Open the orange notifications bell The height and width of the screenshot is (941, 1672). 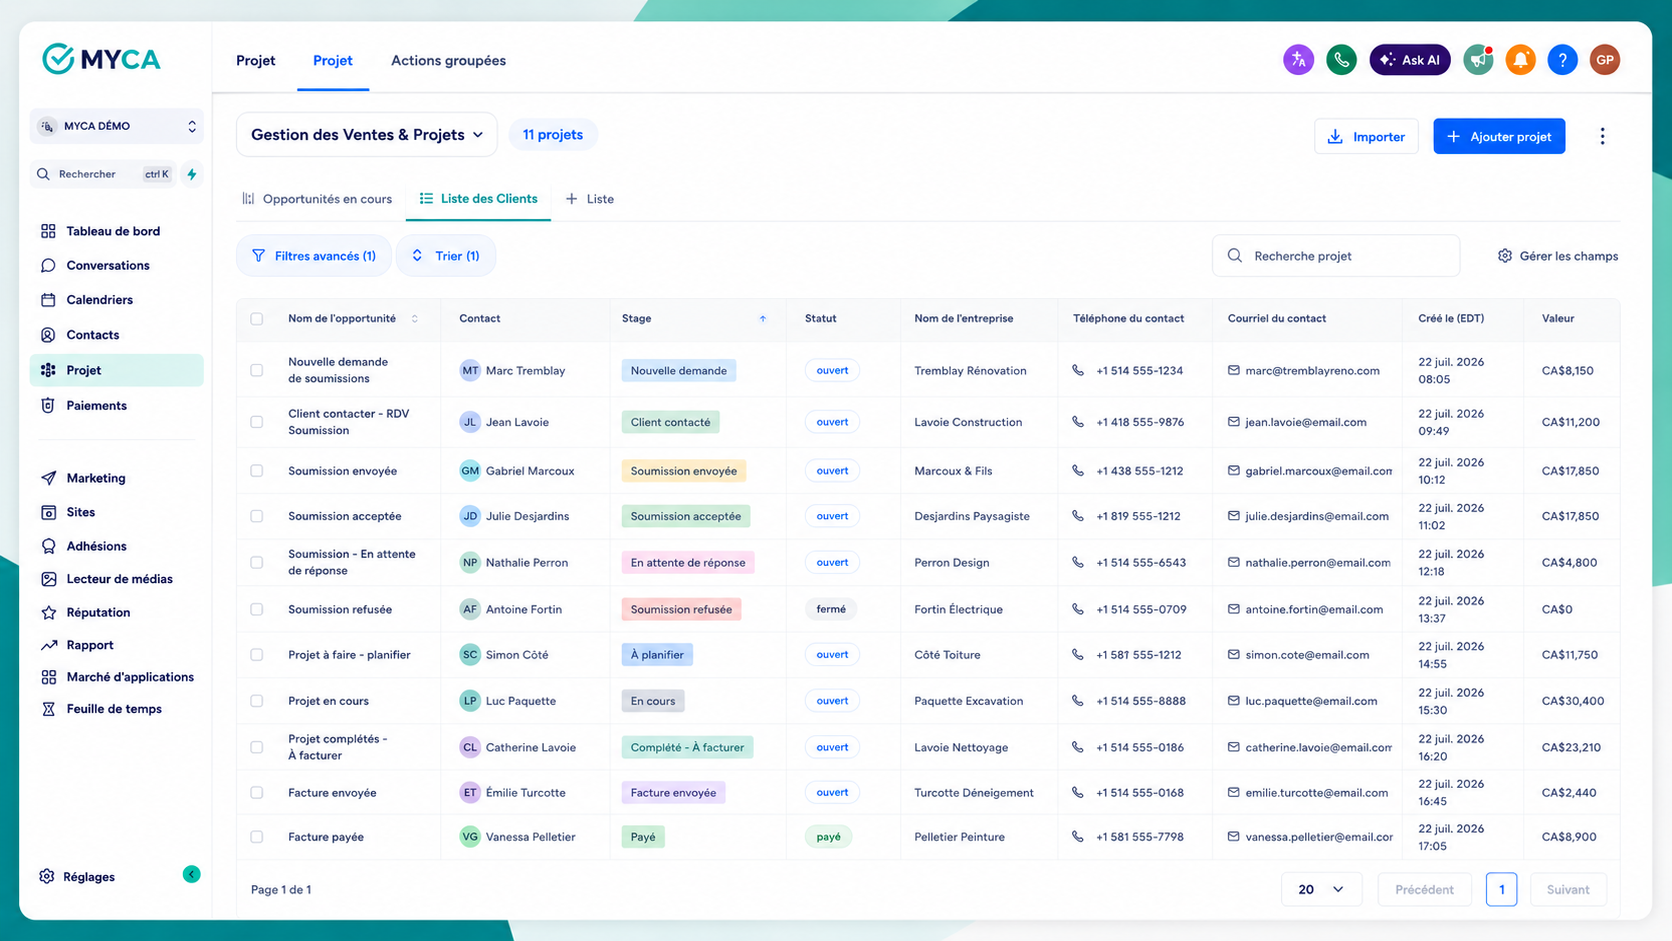tap(1520, 60)
